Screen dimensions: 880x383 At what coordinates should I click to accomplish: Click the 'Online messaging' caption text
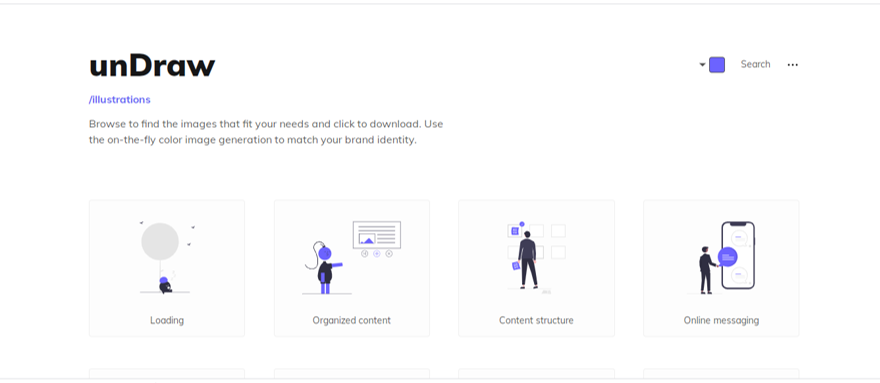coord(721,320)
